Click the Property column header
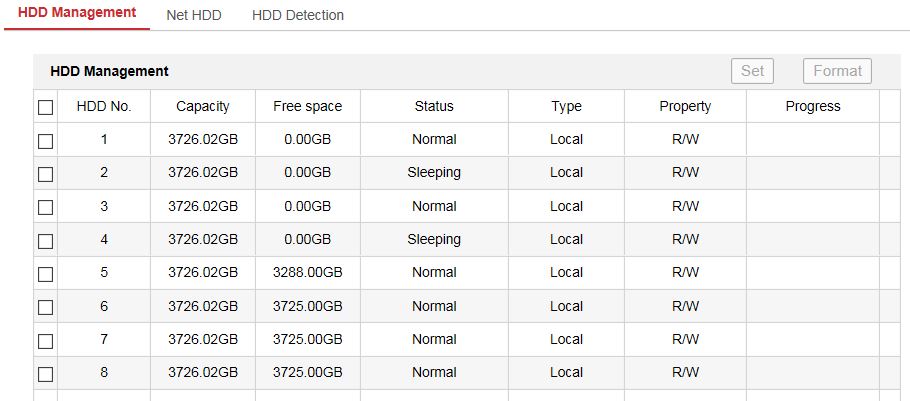Viewport: 910px width, 401px height. [685, 106]
